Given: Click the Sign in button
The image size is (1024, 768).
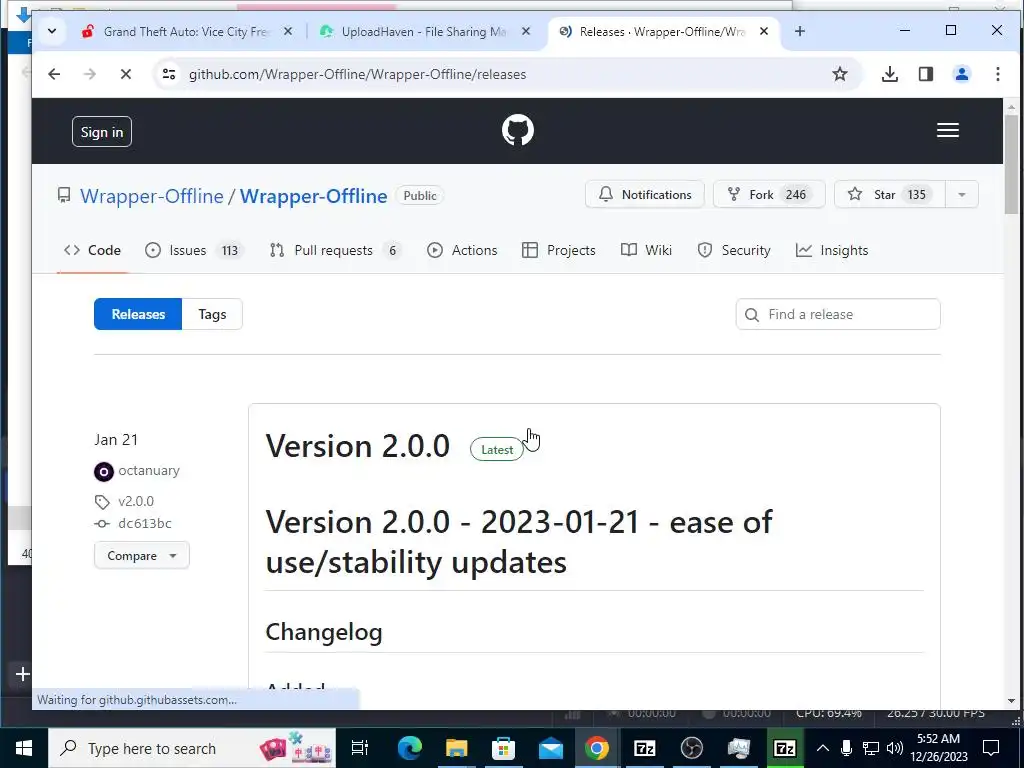Looking at the screenshot, I should [102, 132].
